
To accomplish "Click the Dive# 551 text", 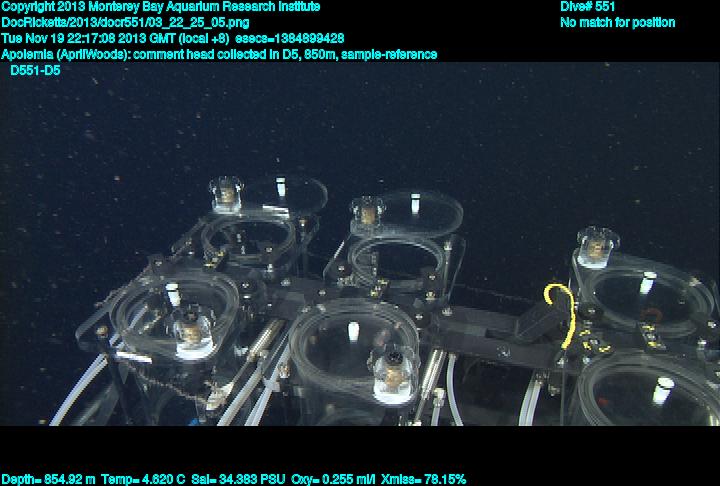I will pyautogui.click(x=587, y=7).
